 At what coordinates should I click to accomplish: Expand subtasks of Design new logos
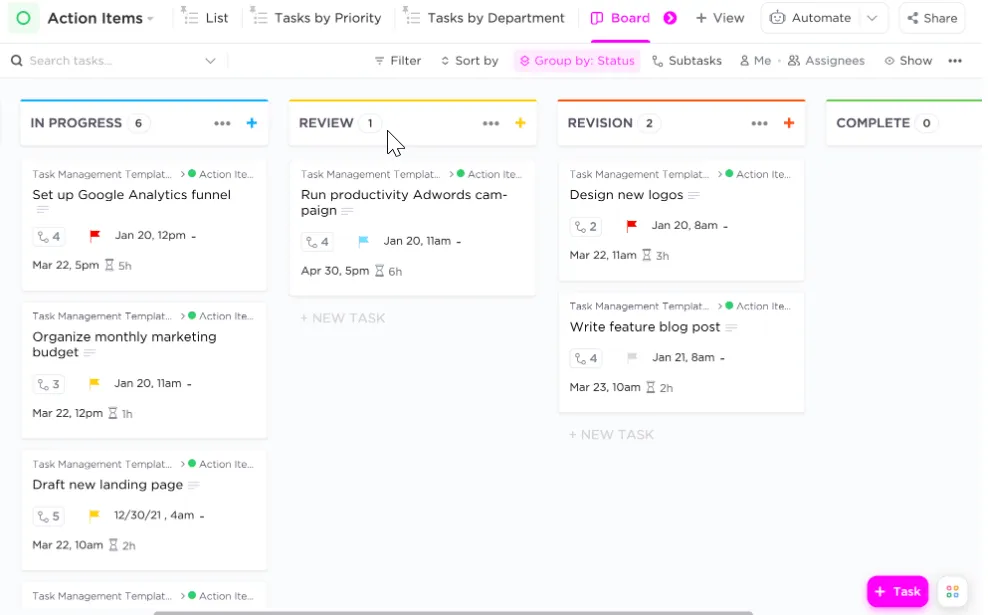point(586,226)
